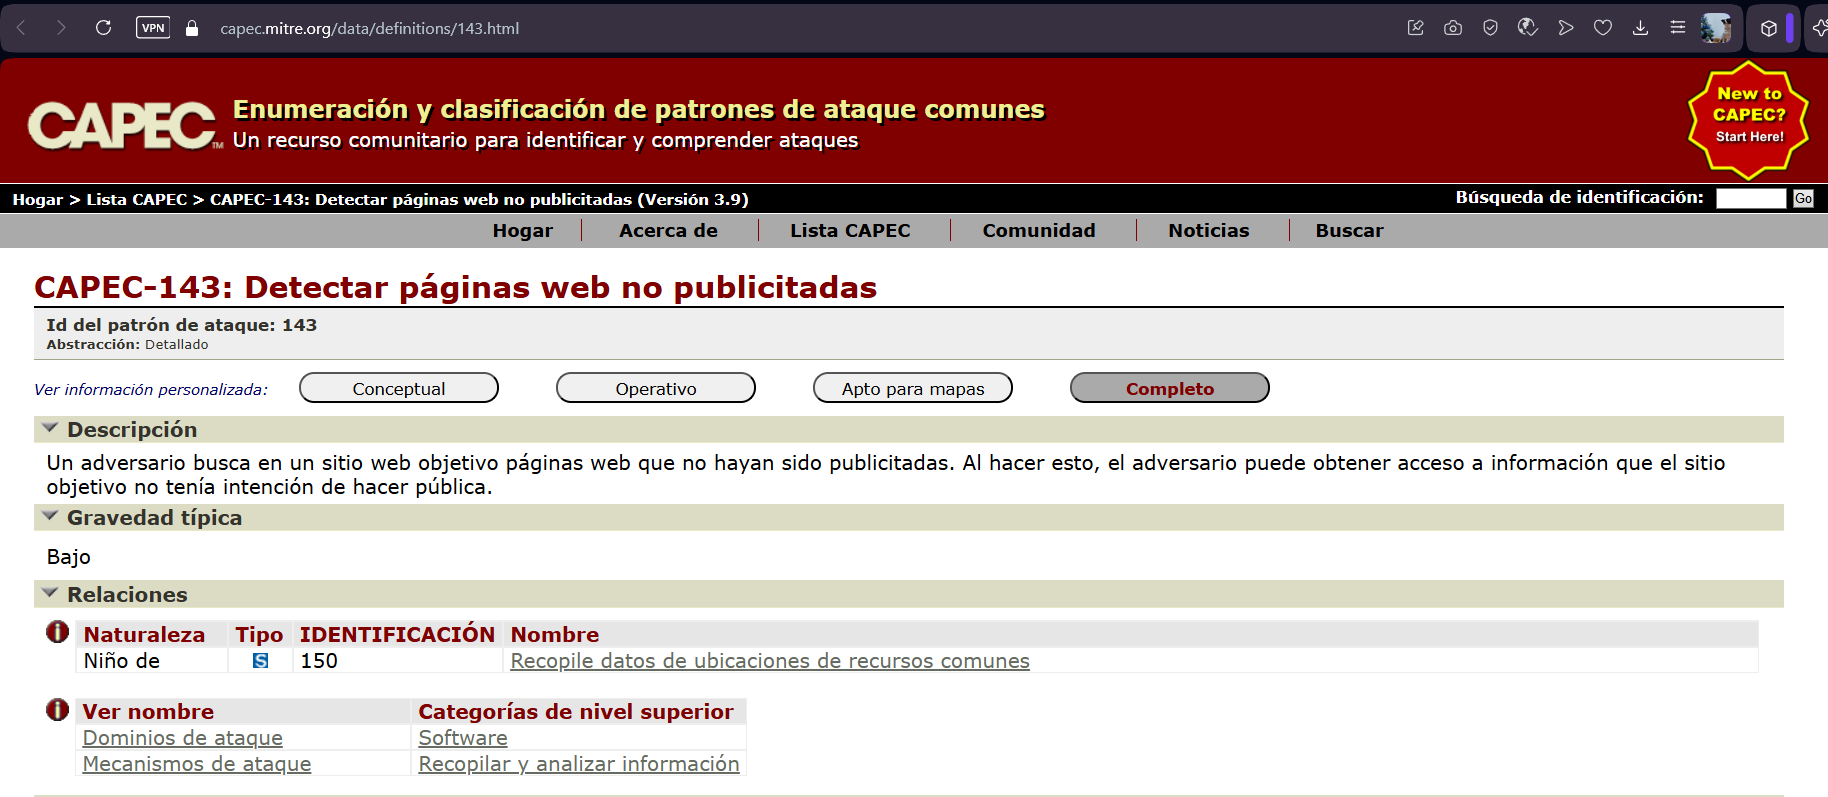Open the Lista CAPEC nav menu item
Image resolution: width=1828 pixels, height=797 pixels.
pyautogui.click(x=850, y=231)
